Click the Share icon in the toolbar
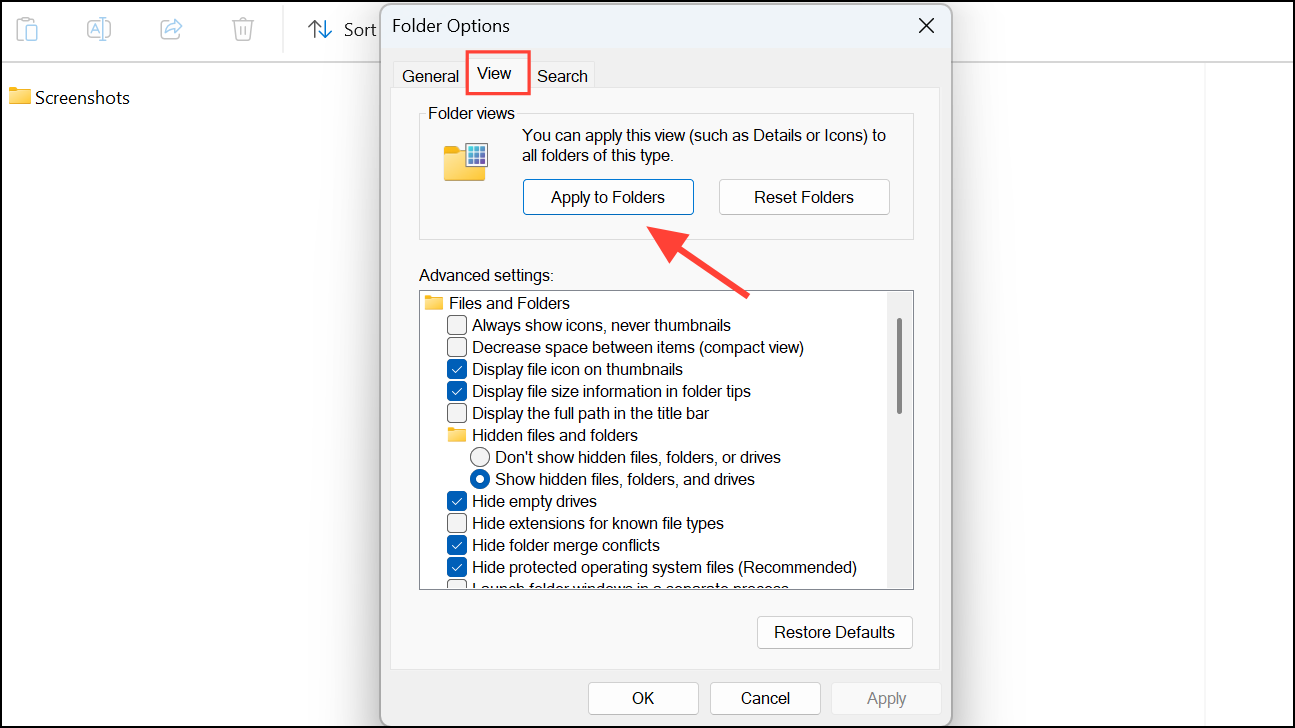 [170, 29]
